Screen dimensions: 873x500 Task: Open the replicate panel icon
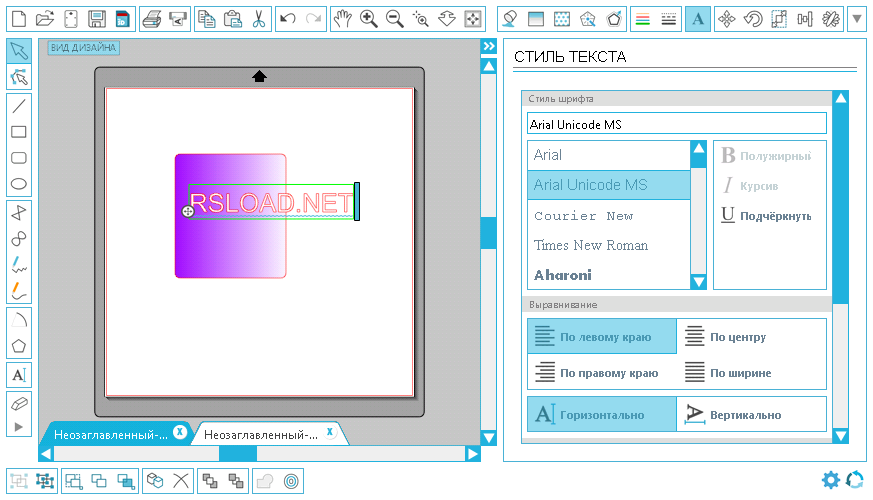(831, 19)
